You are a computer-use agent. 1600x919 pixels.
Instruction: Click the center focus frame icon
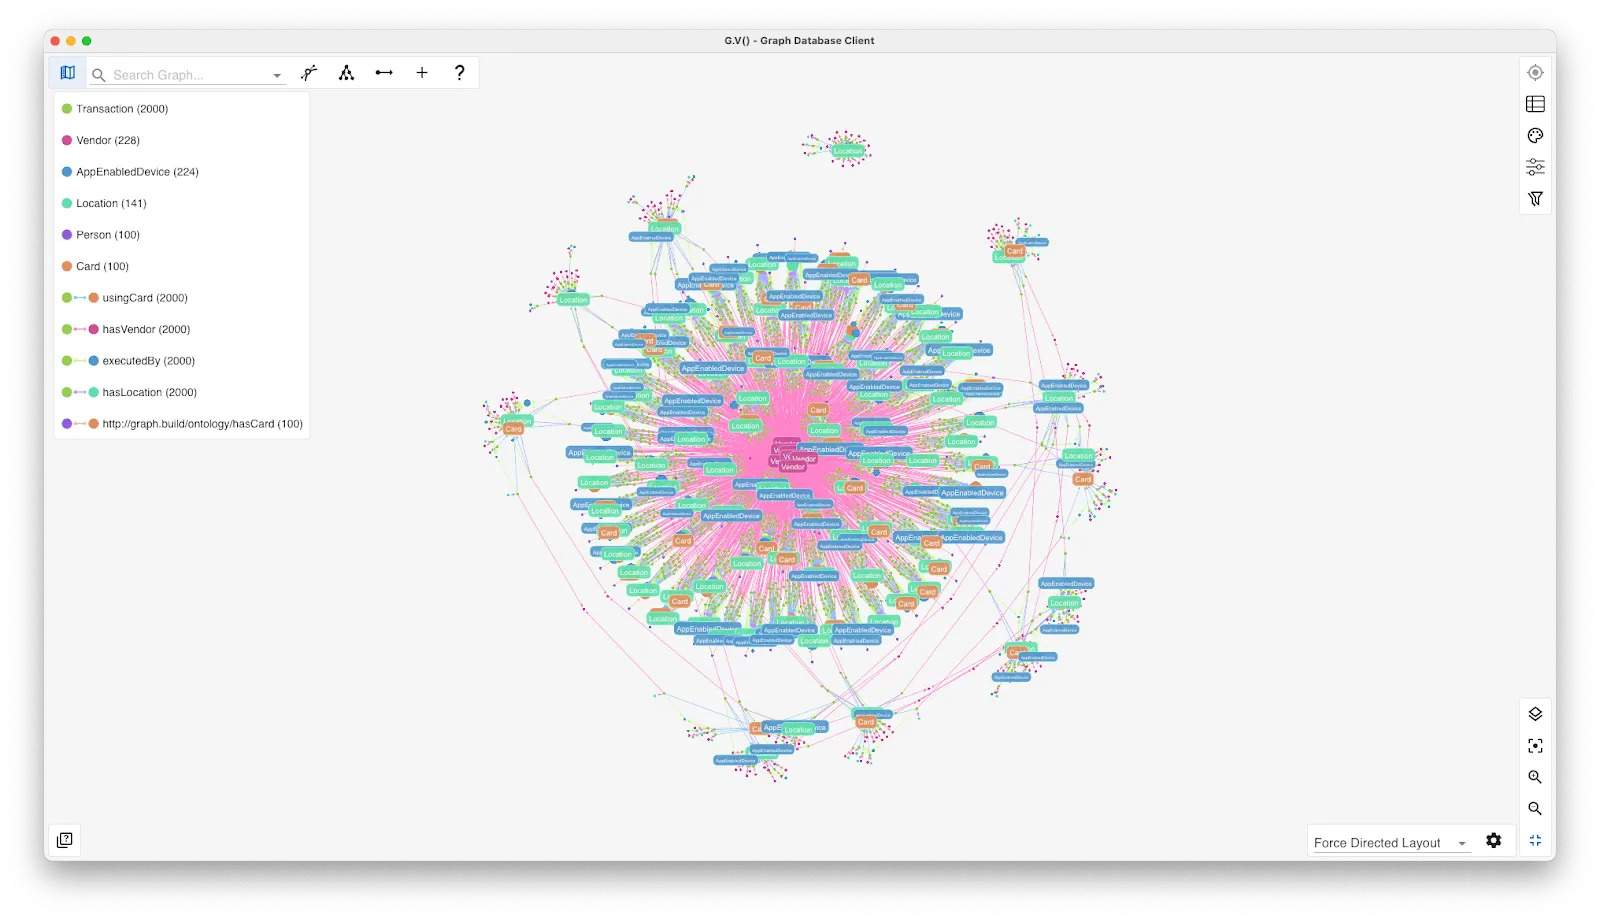[x=1535, y=746]
